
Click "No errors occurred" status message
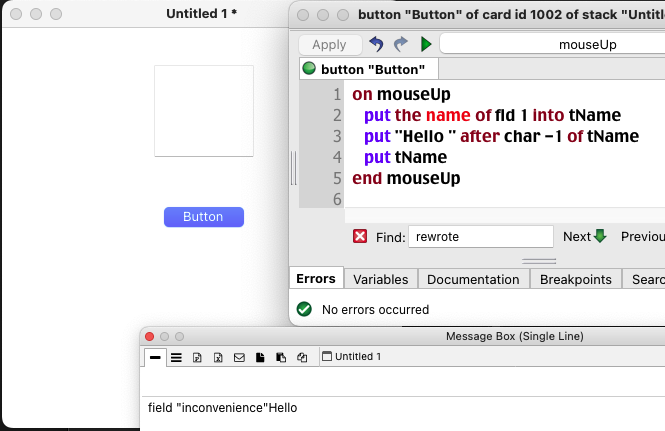point(375,309)
